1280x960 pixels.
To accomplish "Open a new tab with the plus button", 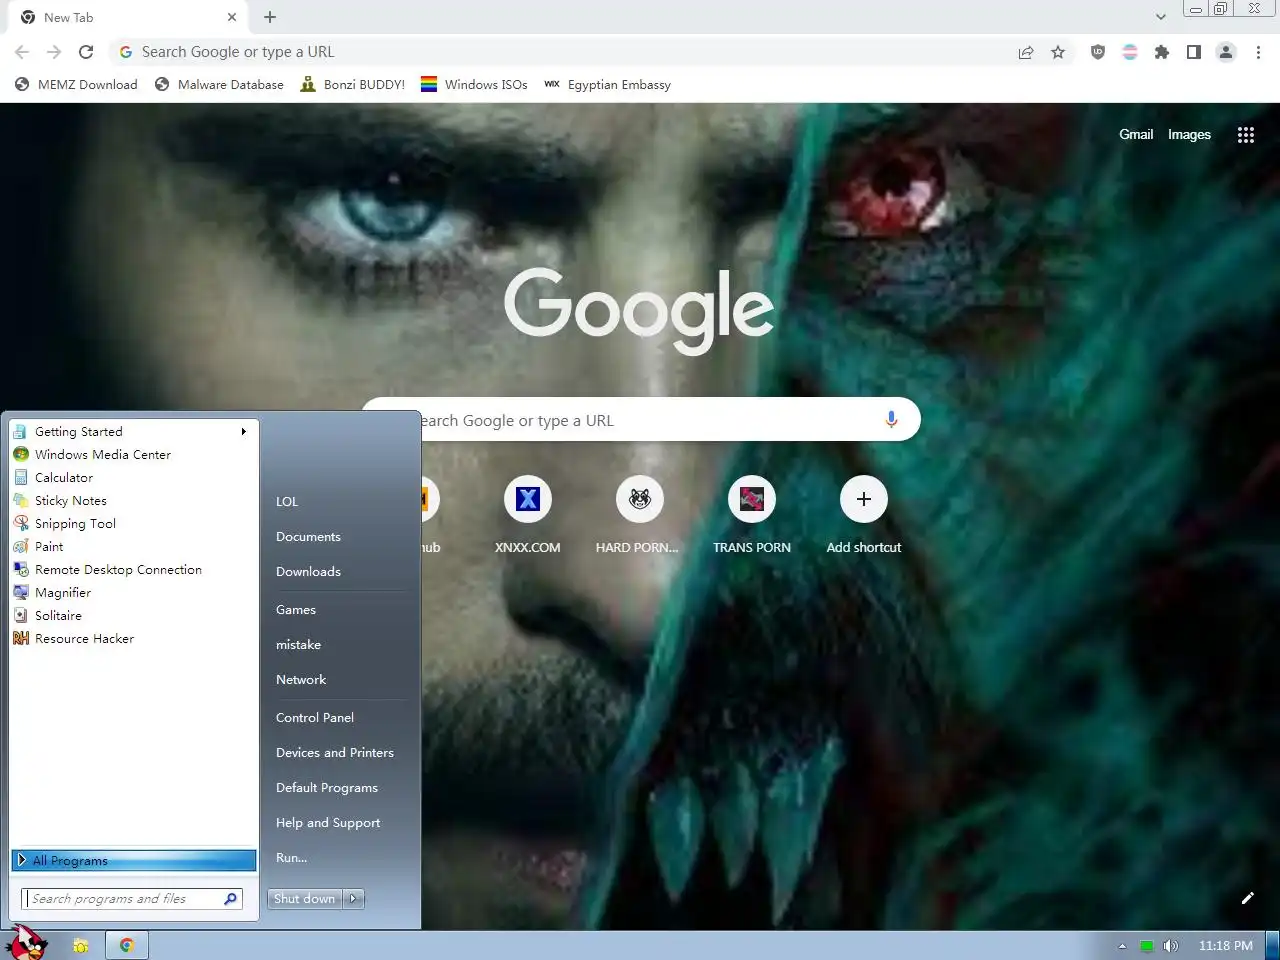I will tap(270, 17).
